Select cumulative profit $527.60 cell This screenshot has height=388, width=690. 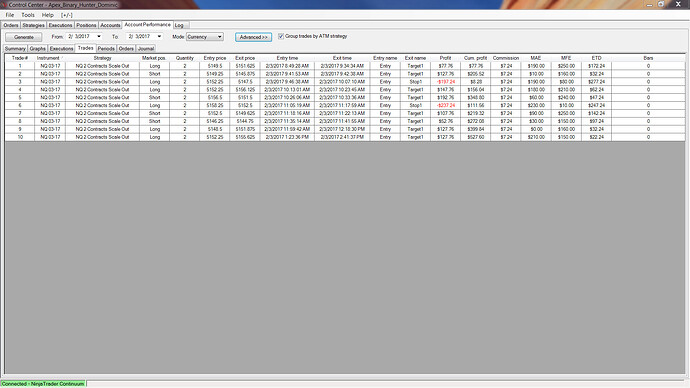[476, 137]
